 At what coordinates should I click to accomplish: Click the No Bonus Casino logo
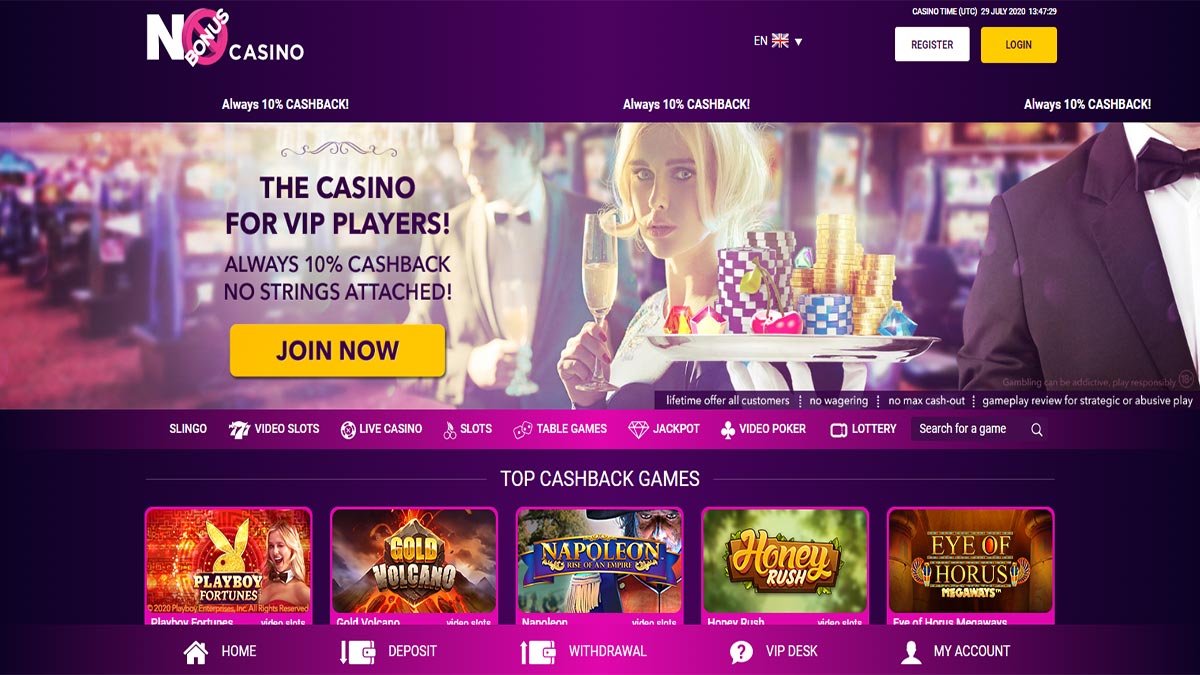coord(225,40)
